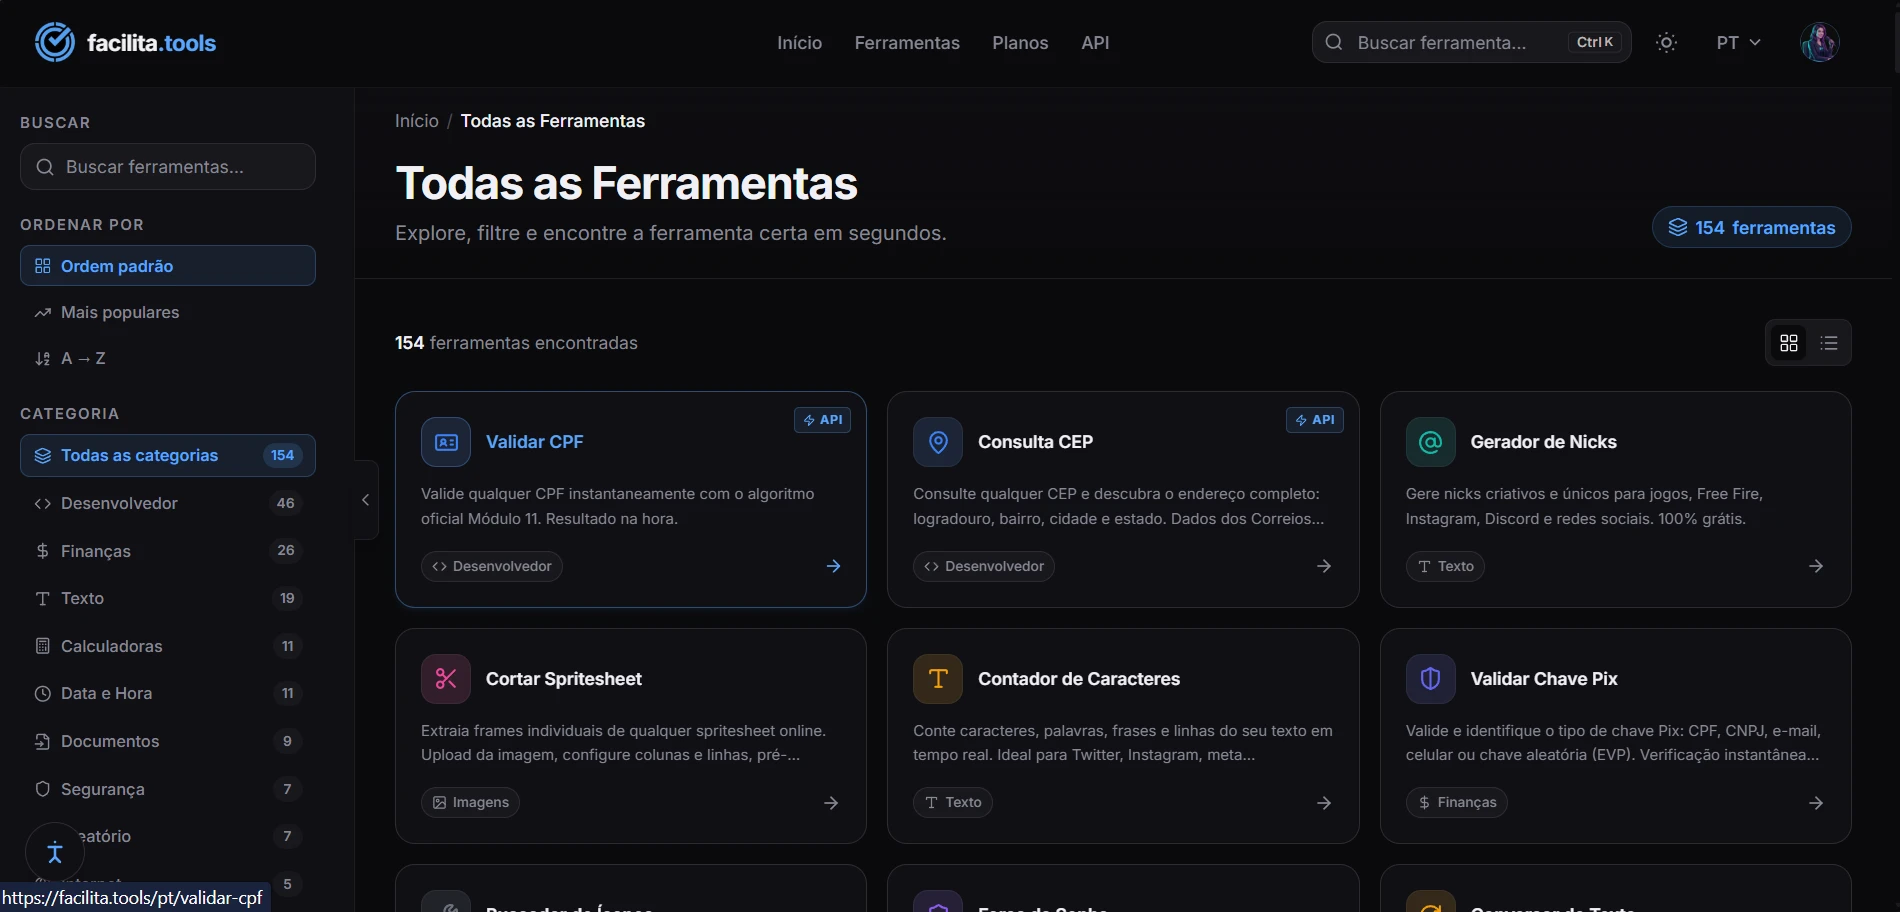Switch to list view layout
Viewport: 1900px width, 912px height.
point(1830,343)
